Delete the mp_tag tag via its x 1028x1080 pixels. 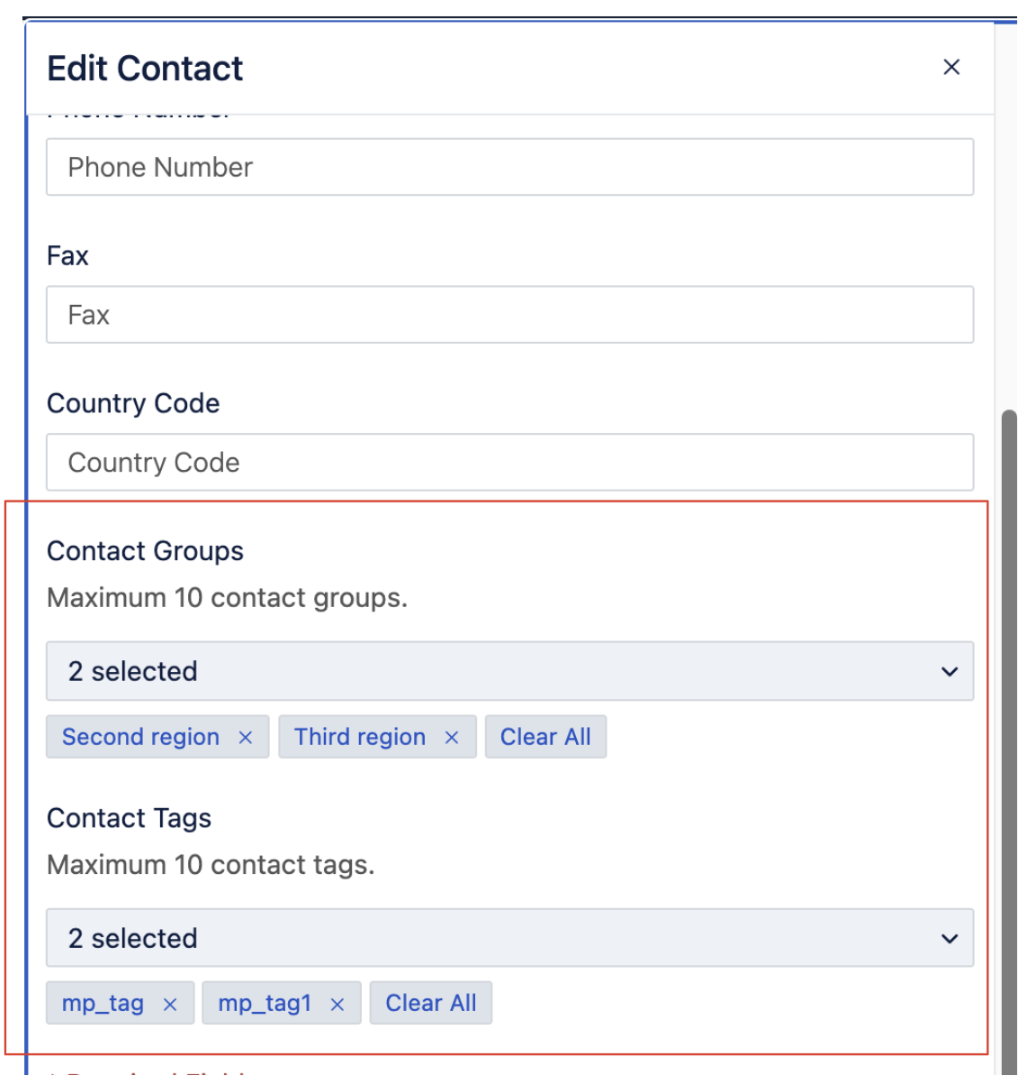(x=170, y=1005)
